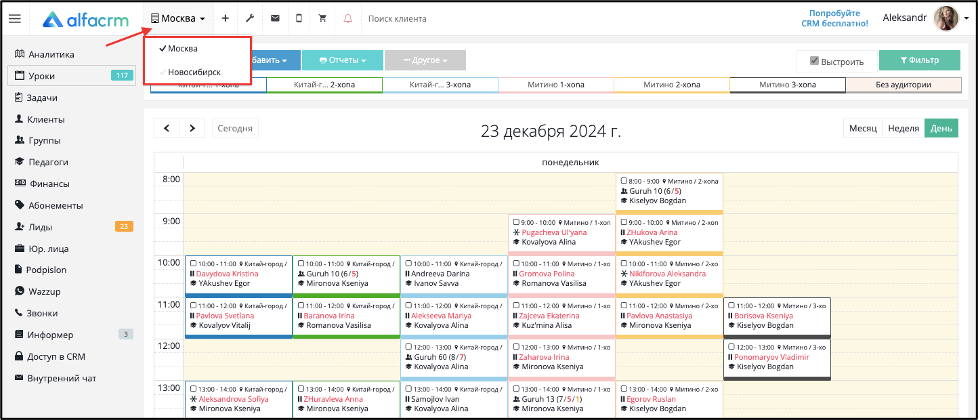The width and height of the screenshot is (979, 420).
Task: Open the red bell notifications icon
Action: (x=348, y=19)
